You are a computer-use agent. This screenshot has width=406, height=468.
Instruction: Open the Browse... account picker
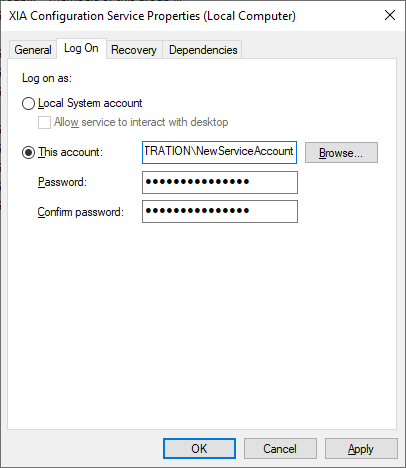pos(341,153)
